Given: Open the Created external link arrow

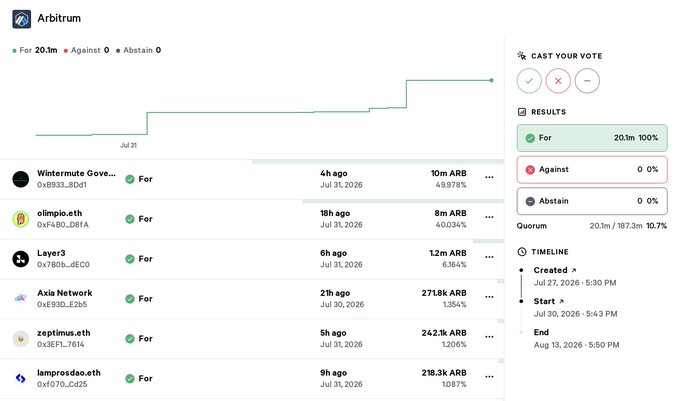Looking at the screenshot, I should tap(574, 270).
